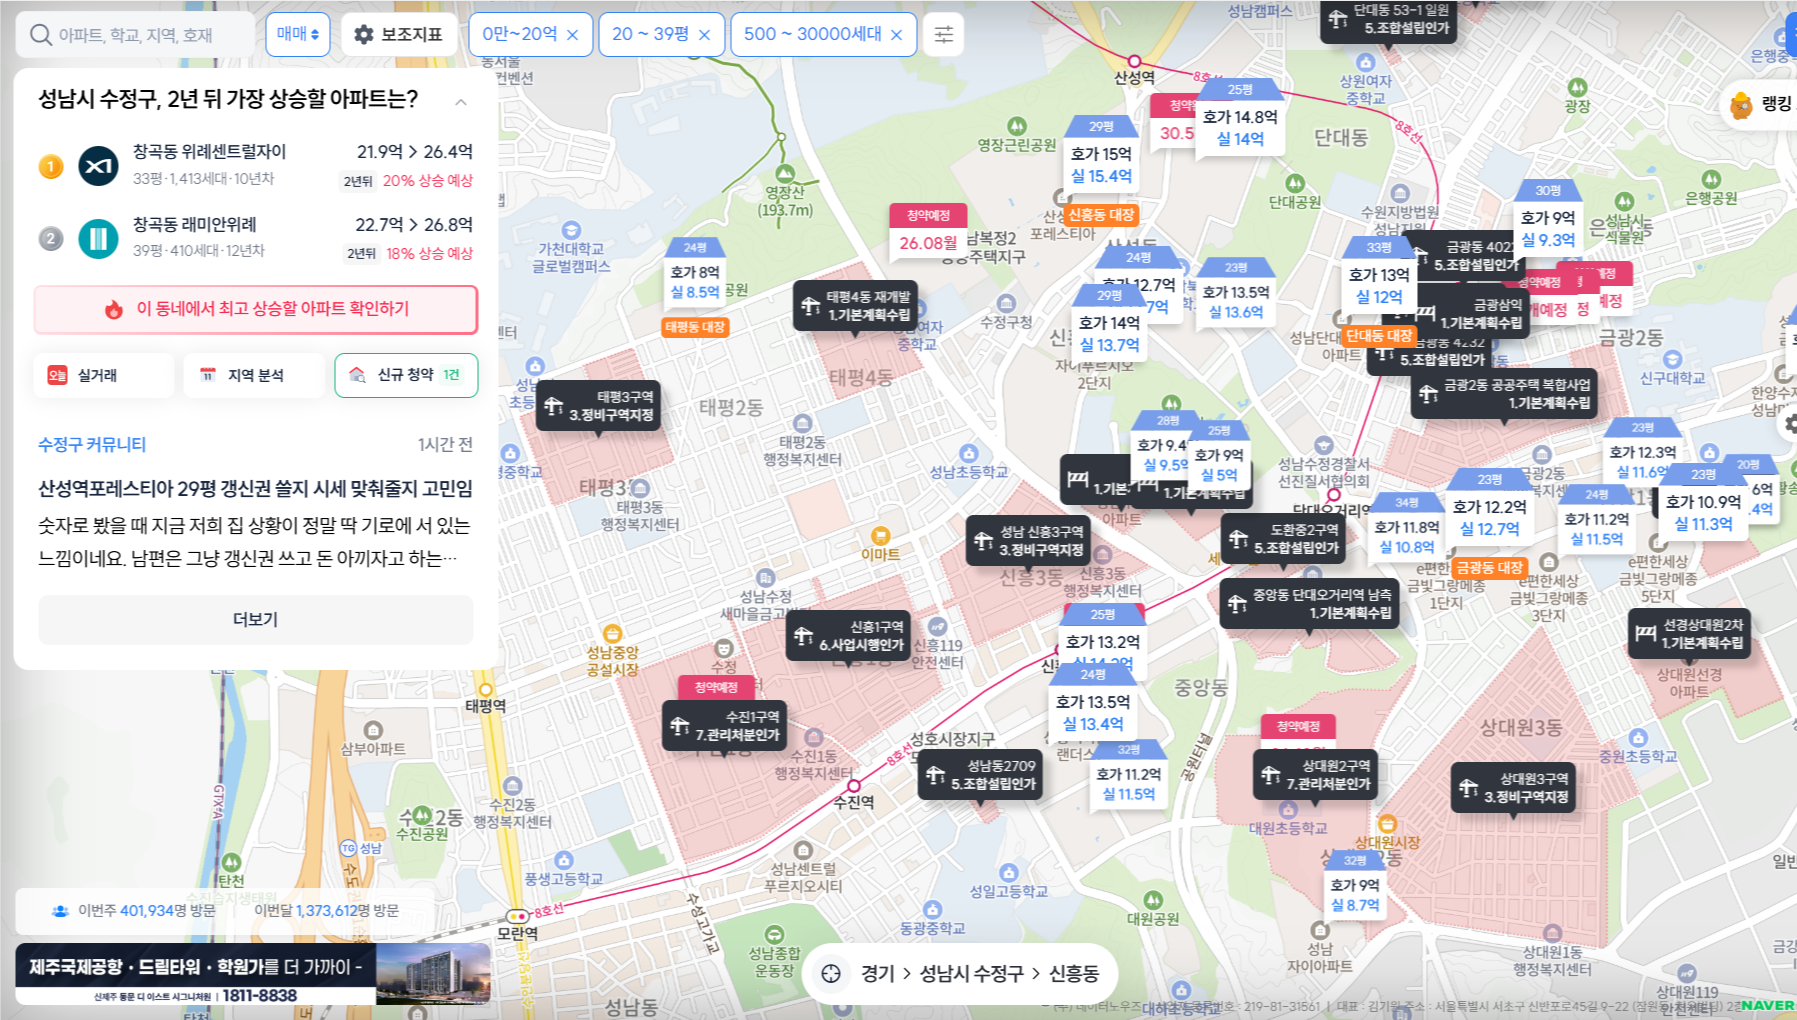The height and width of the screenshot is (1020, 1797).
Task: Select 성남시 수정구 in the location breadcrumb
Action: click(971, 974)
